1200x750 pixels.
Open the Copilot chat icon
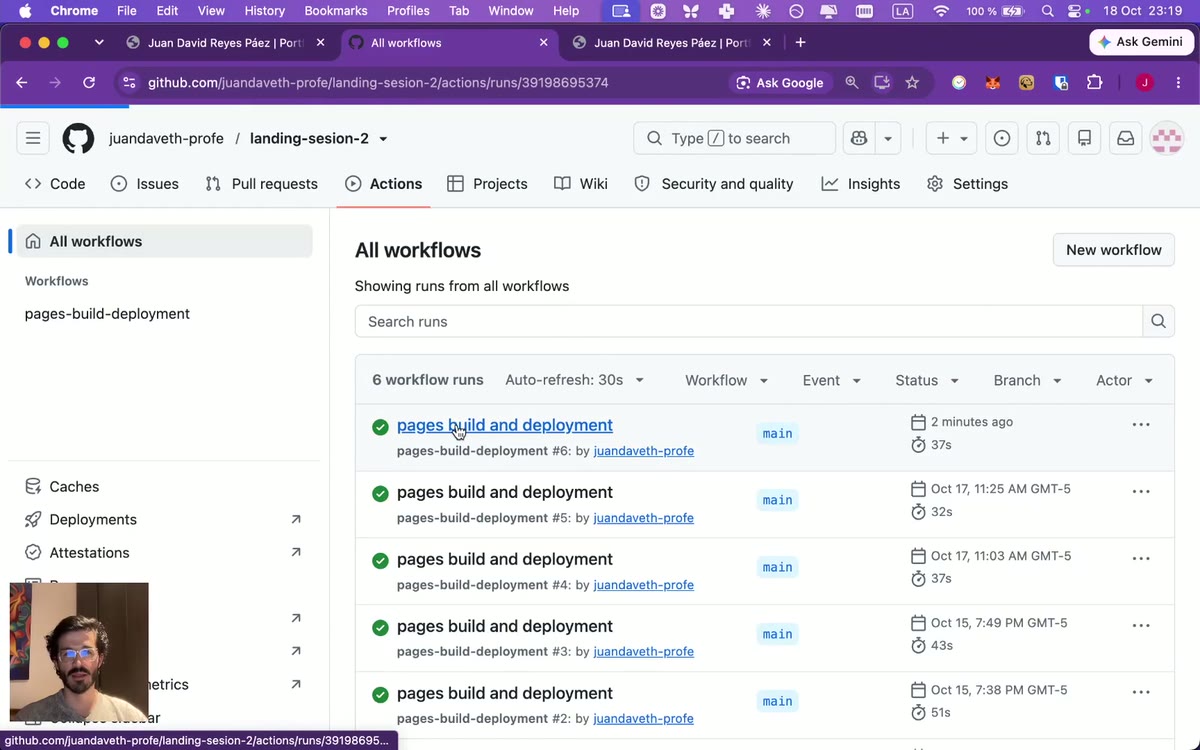859,138
